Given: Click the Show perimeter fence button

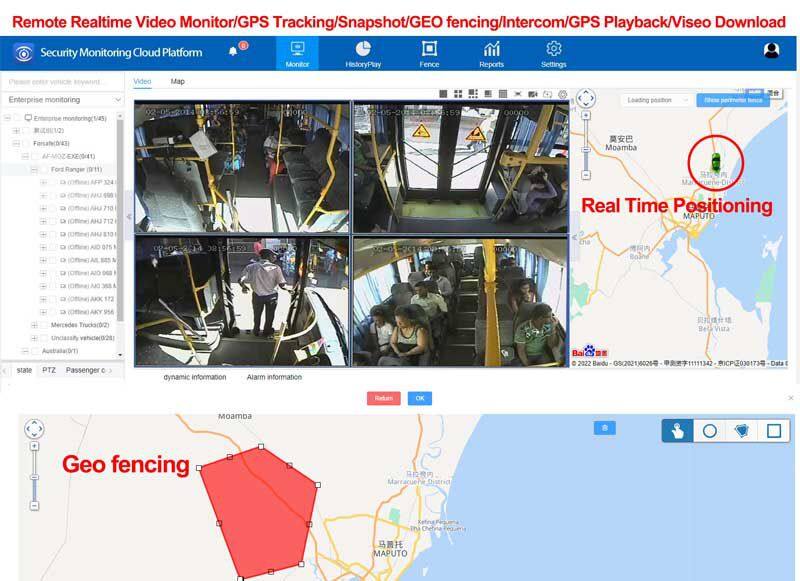Looking at the screenshot, I should pyautogui.click(x=733, y=100).
